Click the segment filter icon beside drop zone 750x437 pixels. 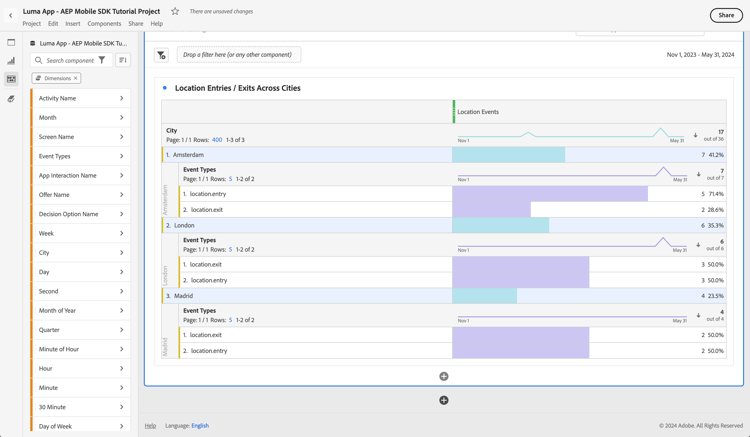point(161,55)
